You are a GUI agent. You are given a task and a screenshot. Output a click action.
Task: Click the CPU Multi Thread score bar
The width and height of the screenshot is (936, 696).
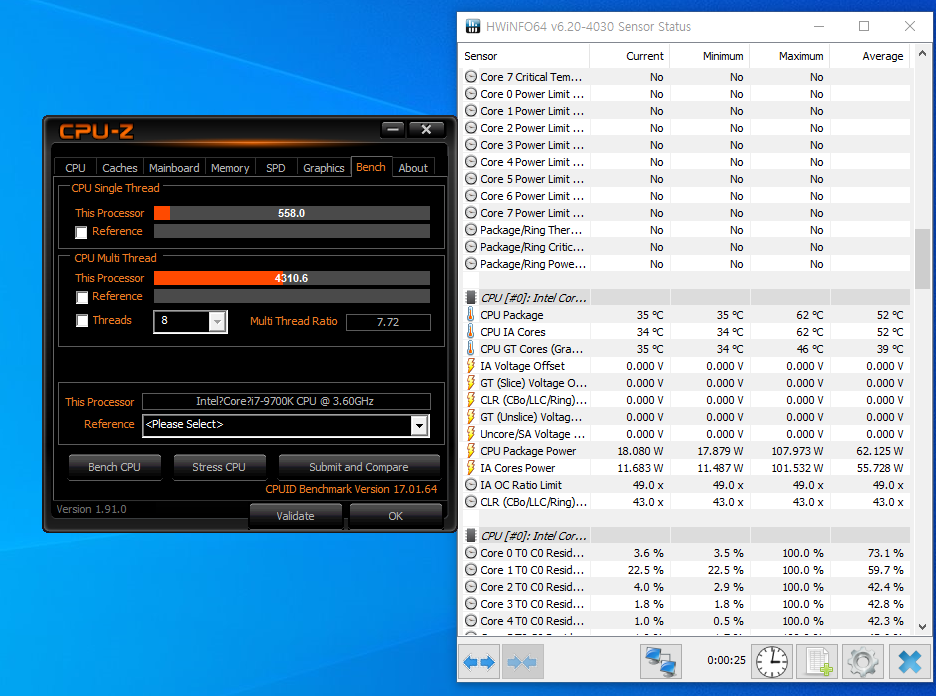coord(292,278)
